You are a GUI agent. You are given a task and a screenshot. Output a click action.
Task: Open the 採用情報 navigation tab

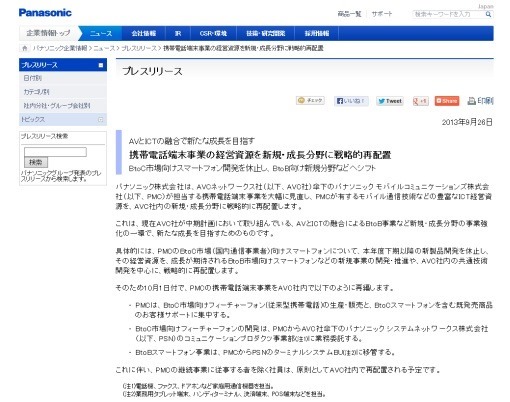(317, 33)
